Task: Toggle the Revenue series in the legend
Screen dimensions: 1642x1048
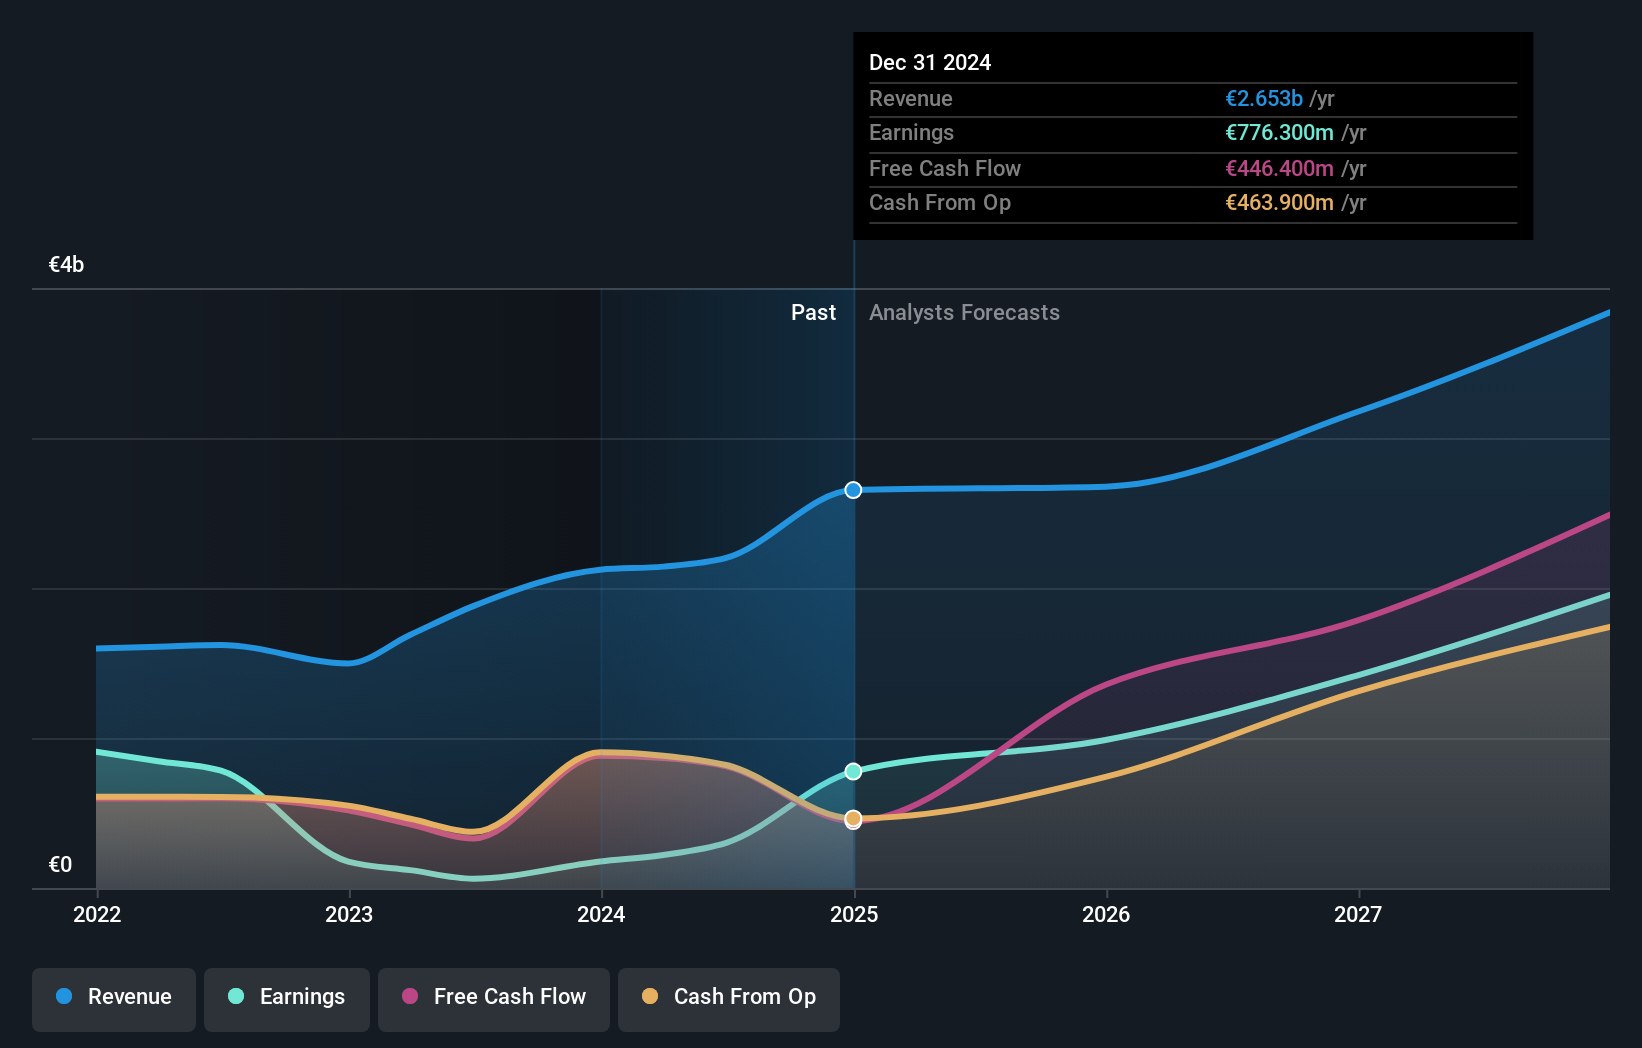Action: (x=114, y=999)
